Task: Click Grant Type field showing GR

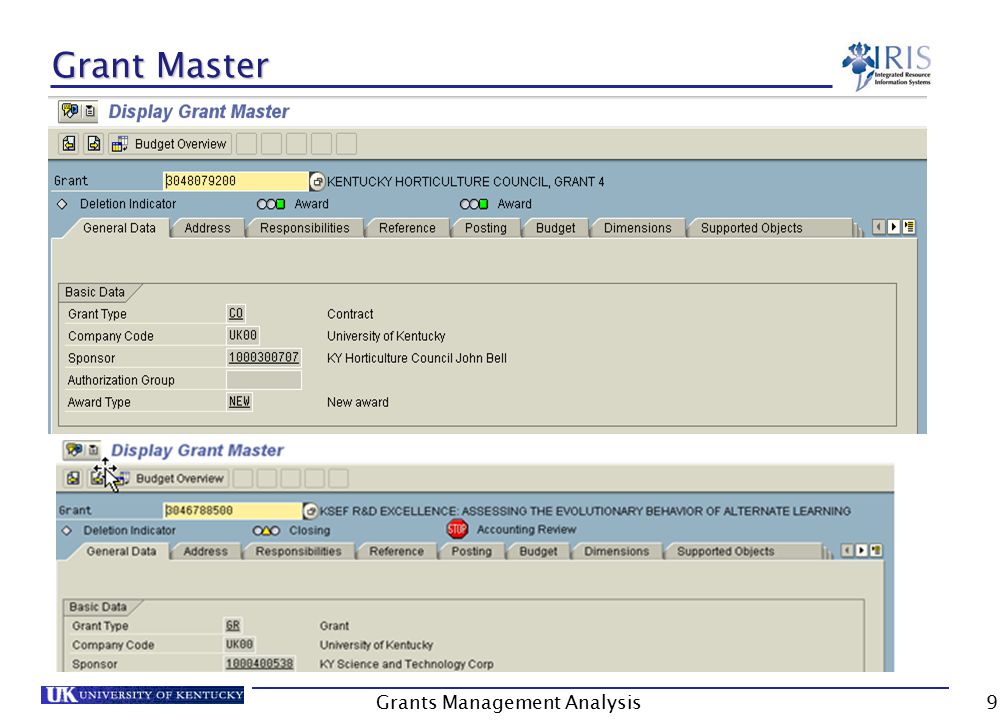Action: [233, 626]
